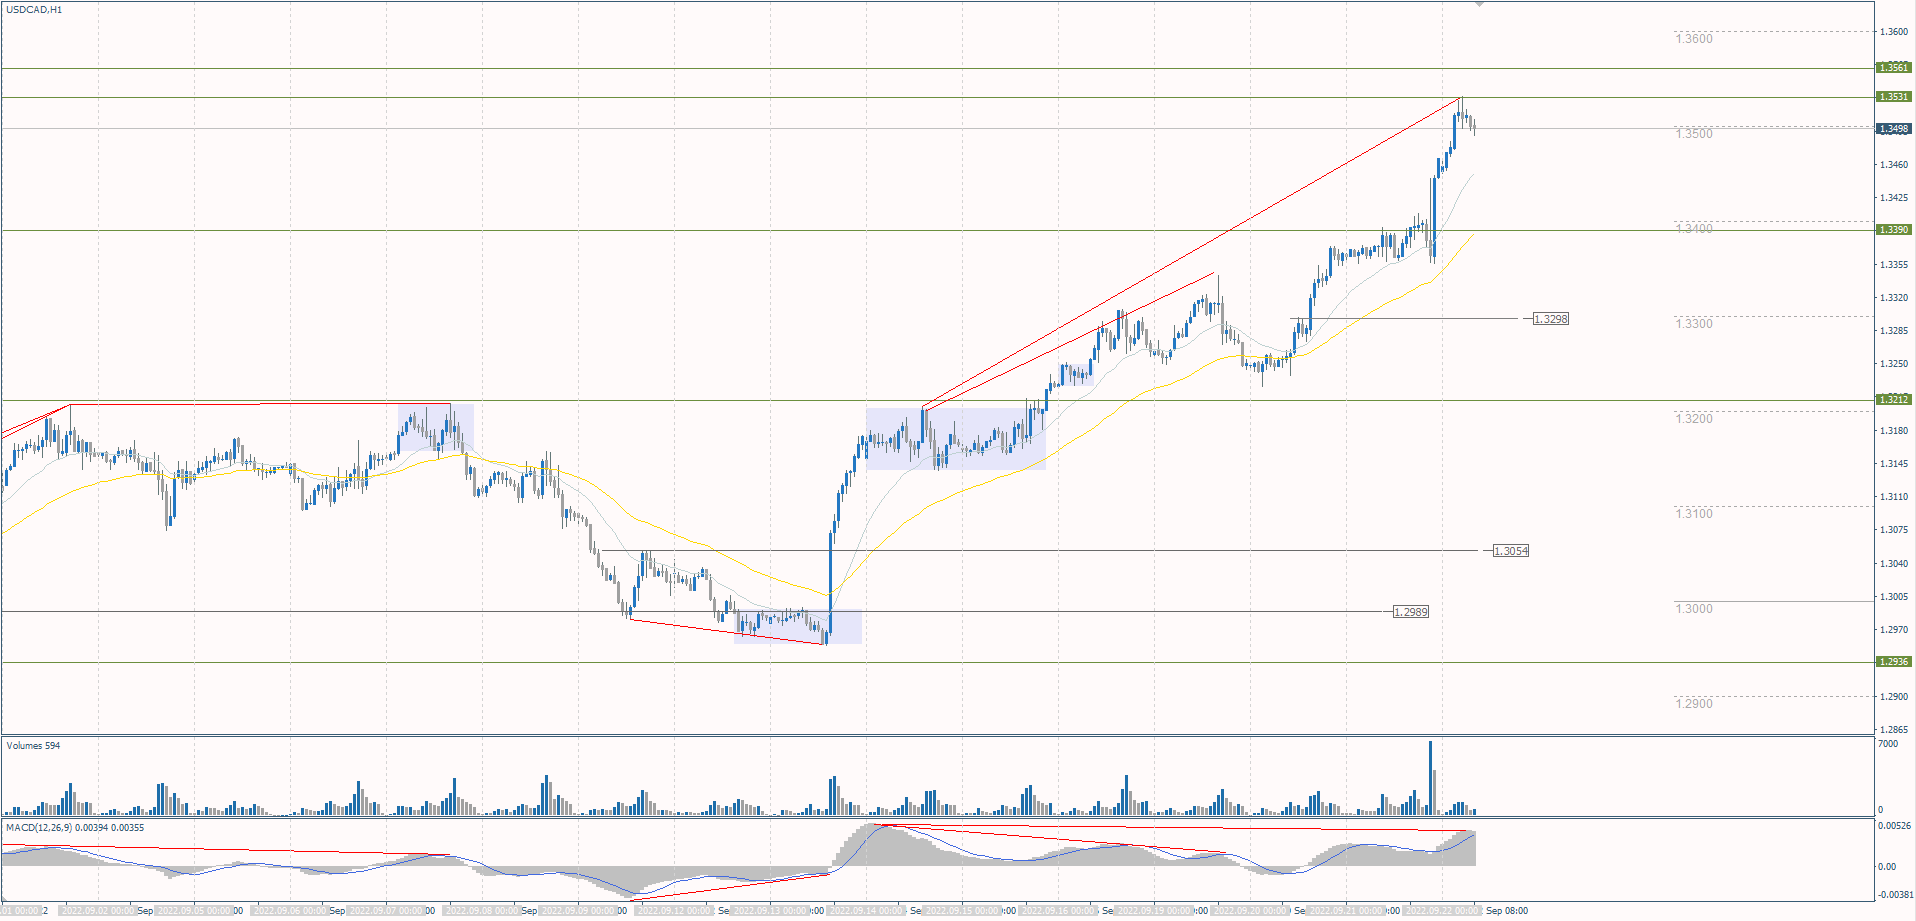
Task: Click the current price label 1.3498
Action: (x=1893, y=129)
